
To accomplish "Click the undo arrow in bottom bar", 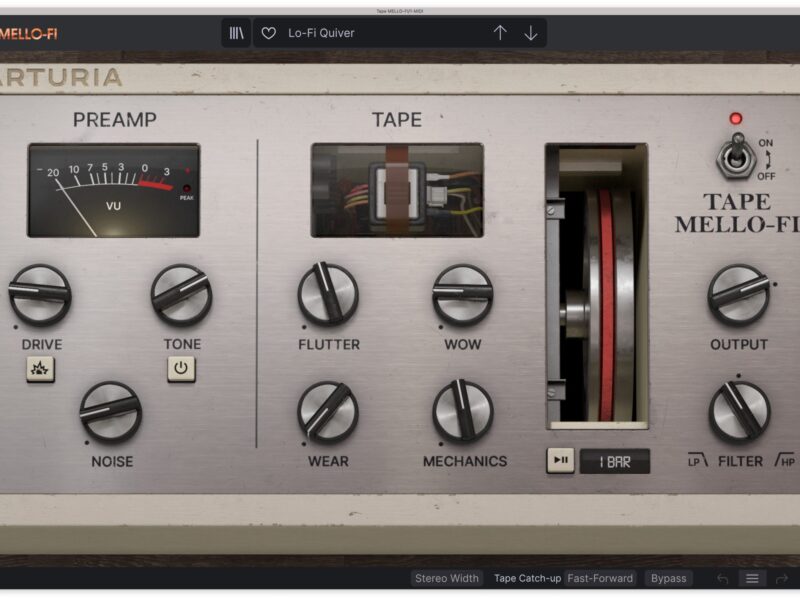I will [722, 578].
